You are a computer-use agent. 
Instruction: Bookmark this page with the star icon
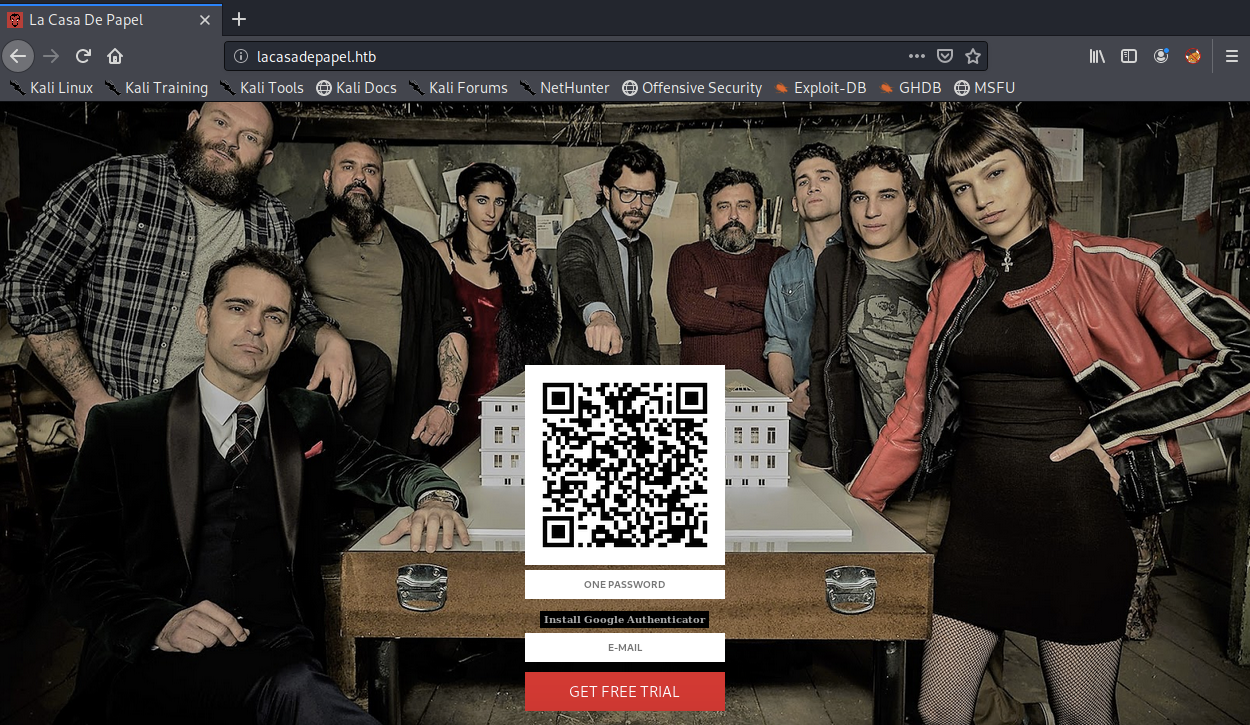[972, 56]
